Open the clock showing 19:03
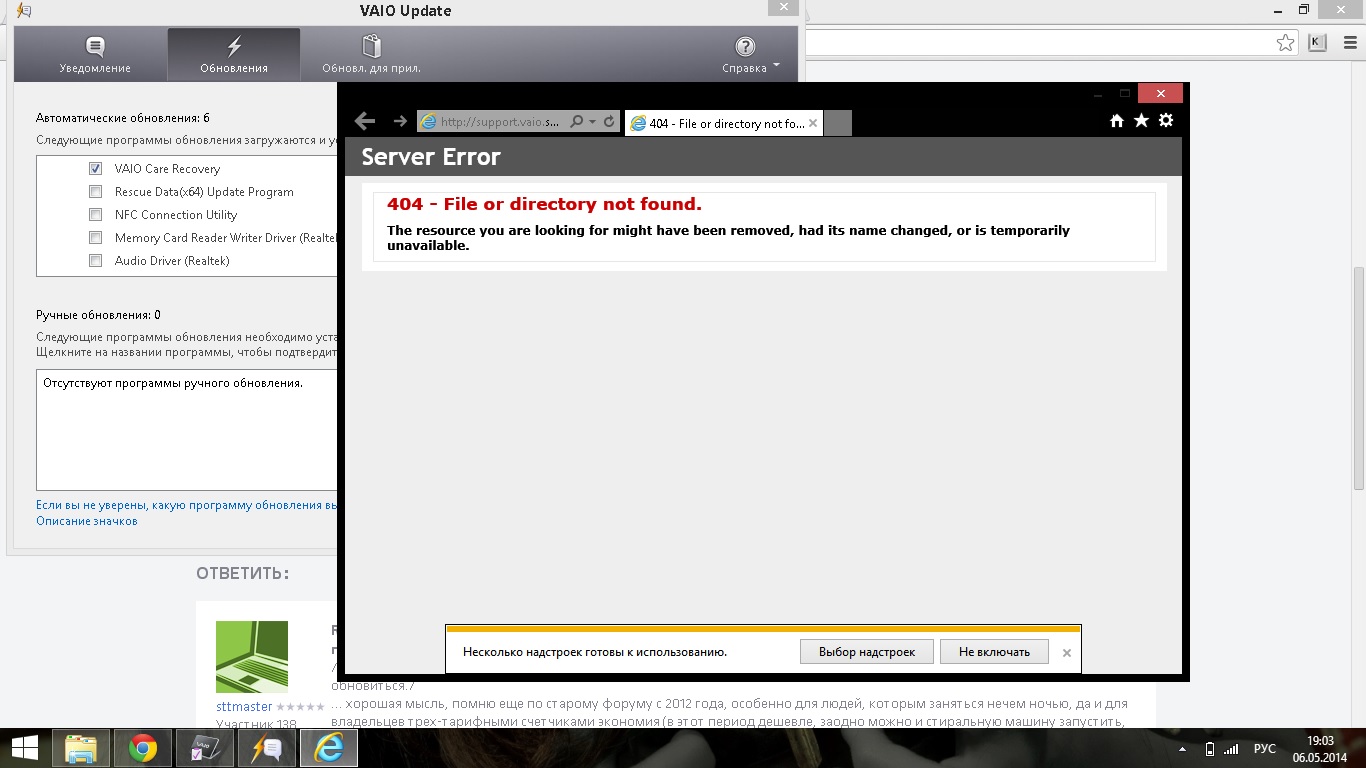 point(1321,741)
